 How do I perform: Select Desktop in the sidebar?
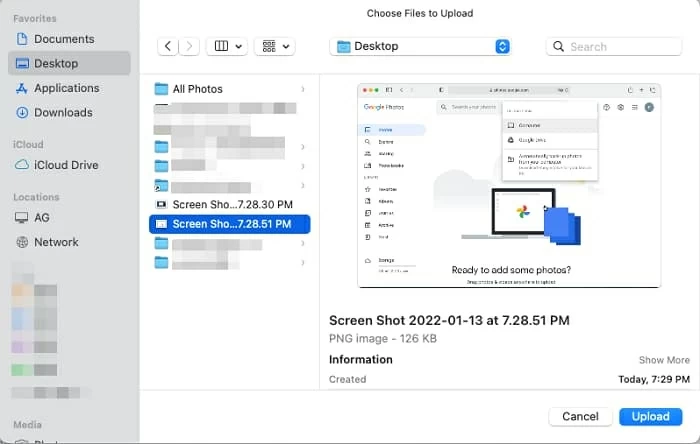pyautogui.click(x=56, y=63)
